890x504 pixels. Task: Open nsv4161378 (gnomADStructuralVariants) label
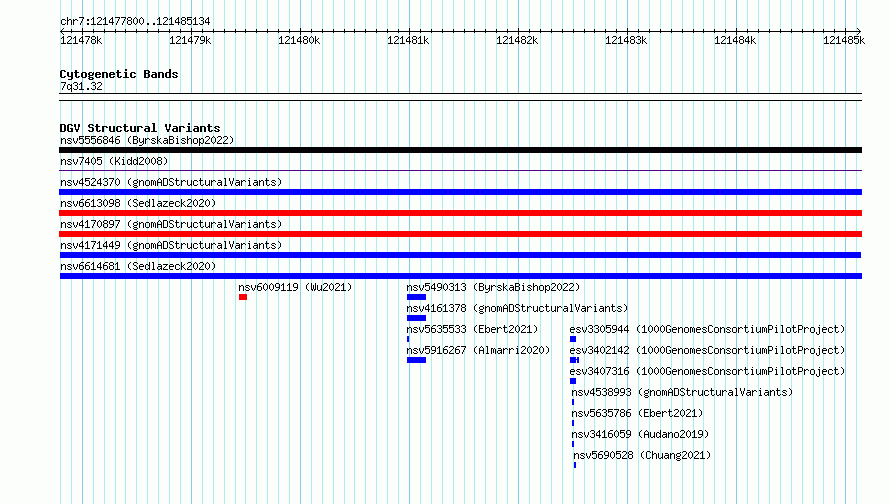[x=517, y=308]
